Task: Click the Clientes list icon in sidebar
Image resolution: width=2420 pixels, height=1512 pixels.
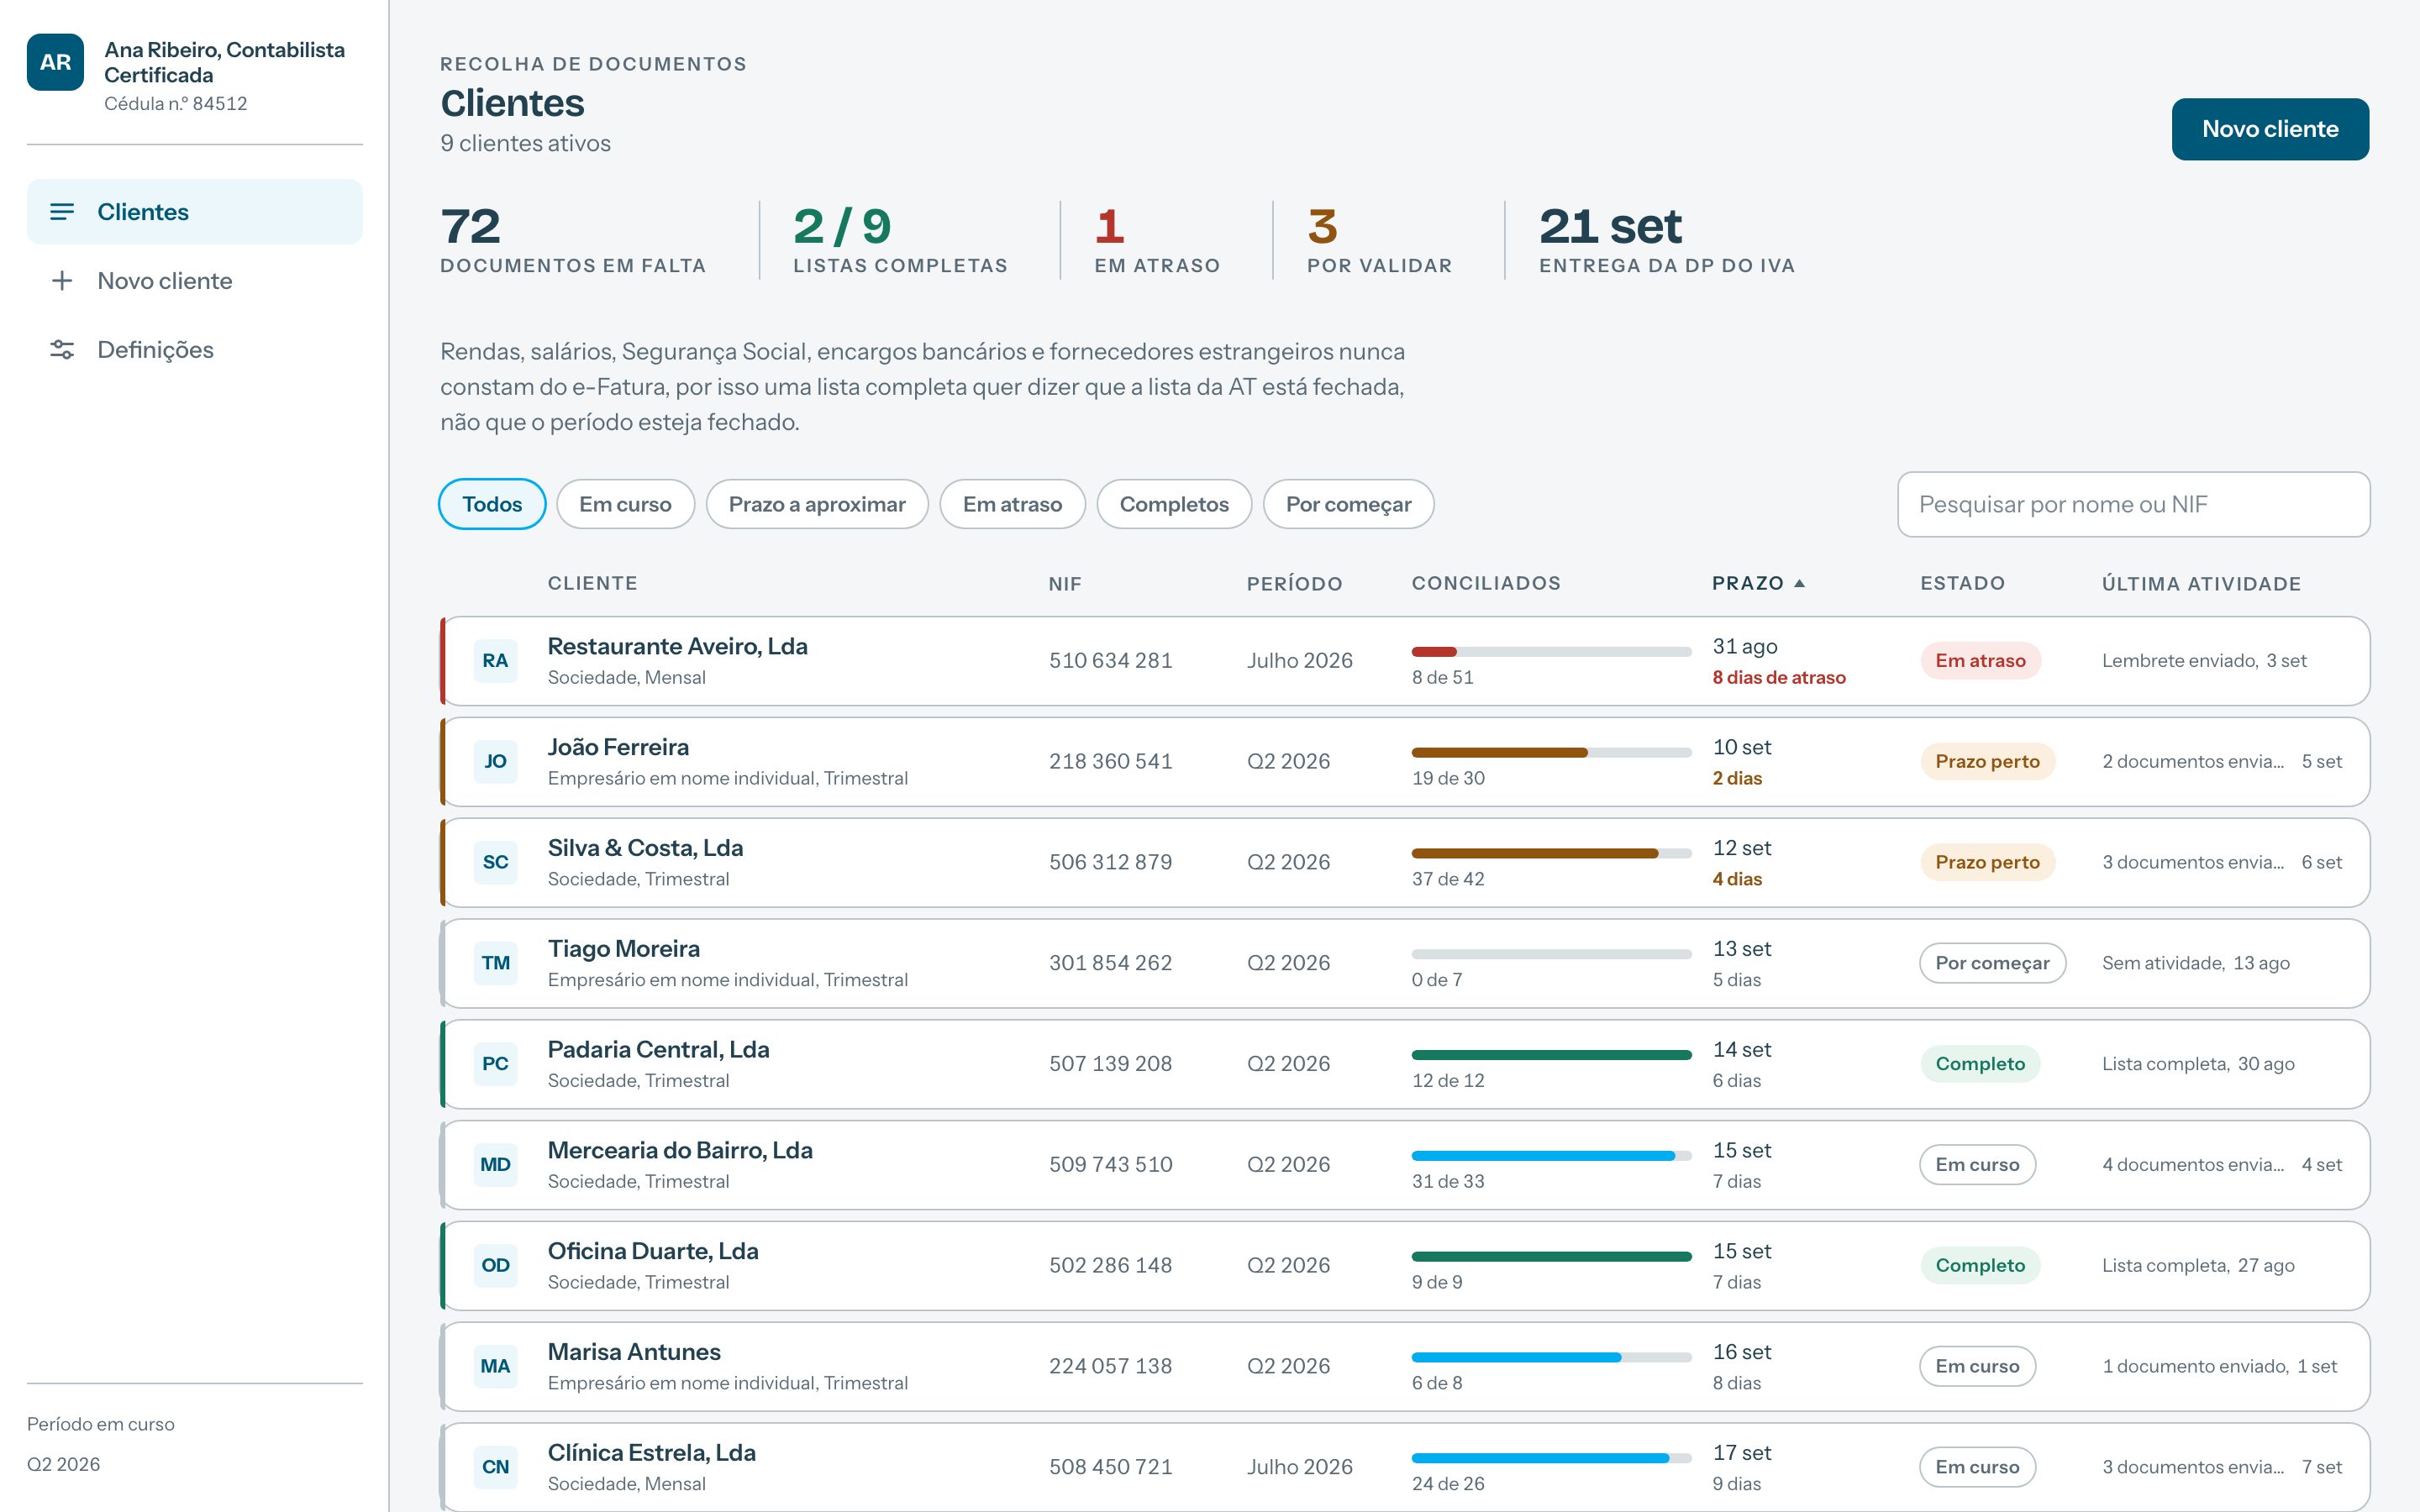Action: click(62, 212)
